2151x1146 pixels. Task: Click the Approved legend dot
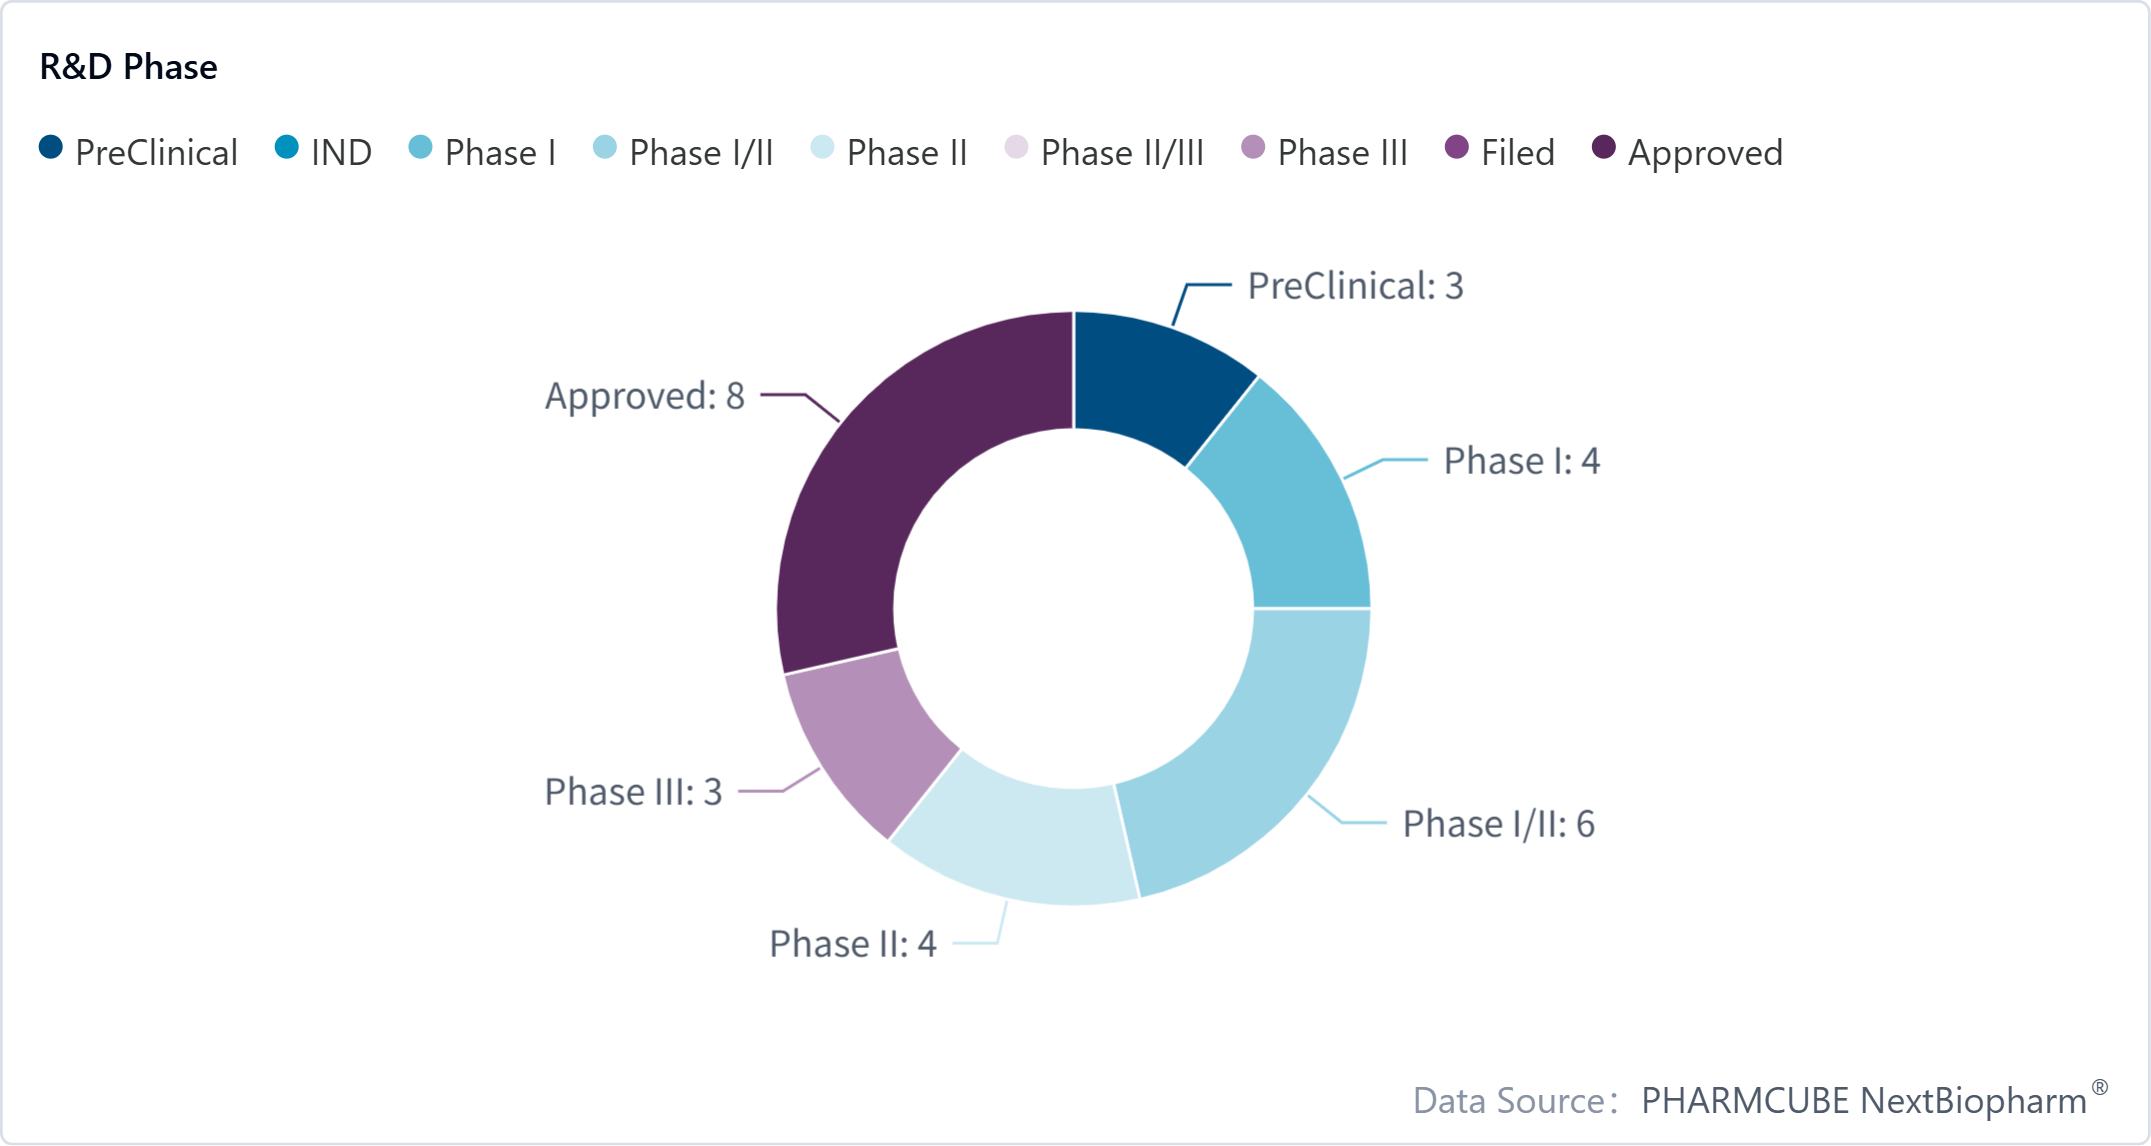[1604, 148]
